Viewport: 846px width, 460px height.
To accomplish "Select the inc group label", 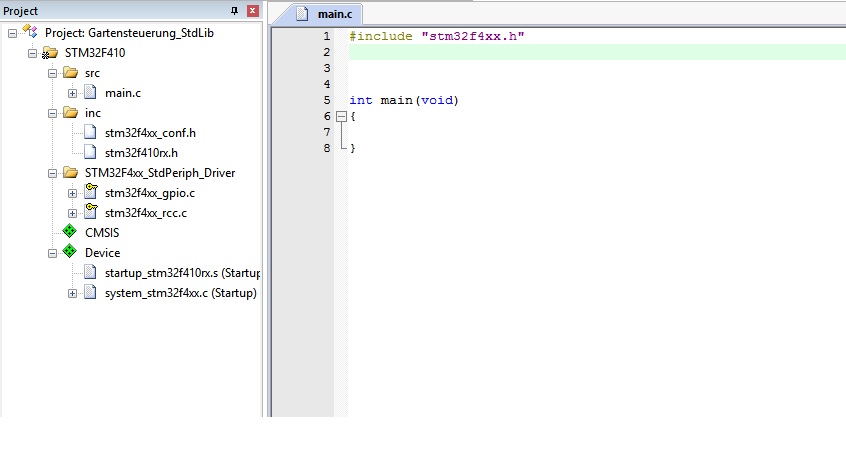I will 93,113.
